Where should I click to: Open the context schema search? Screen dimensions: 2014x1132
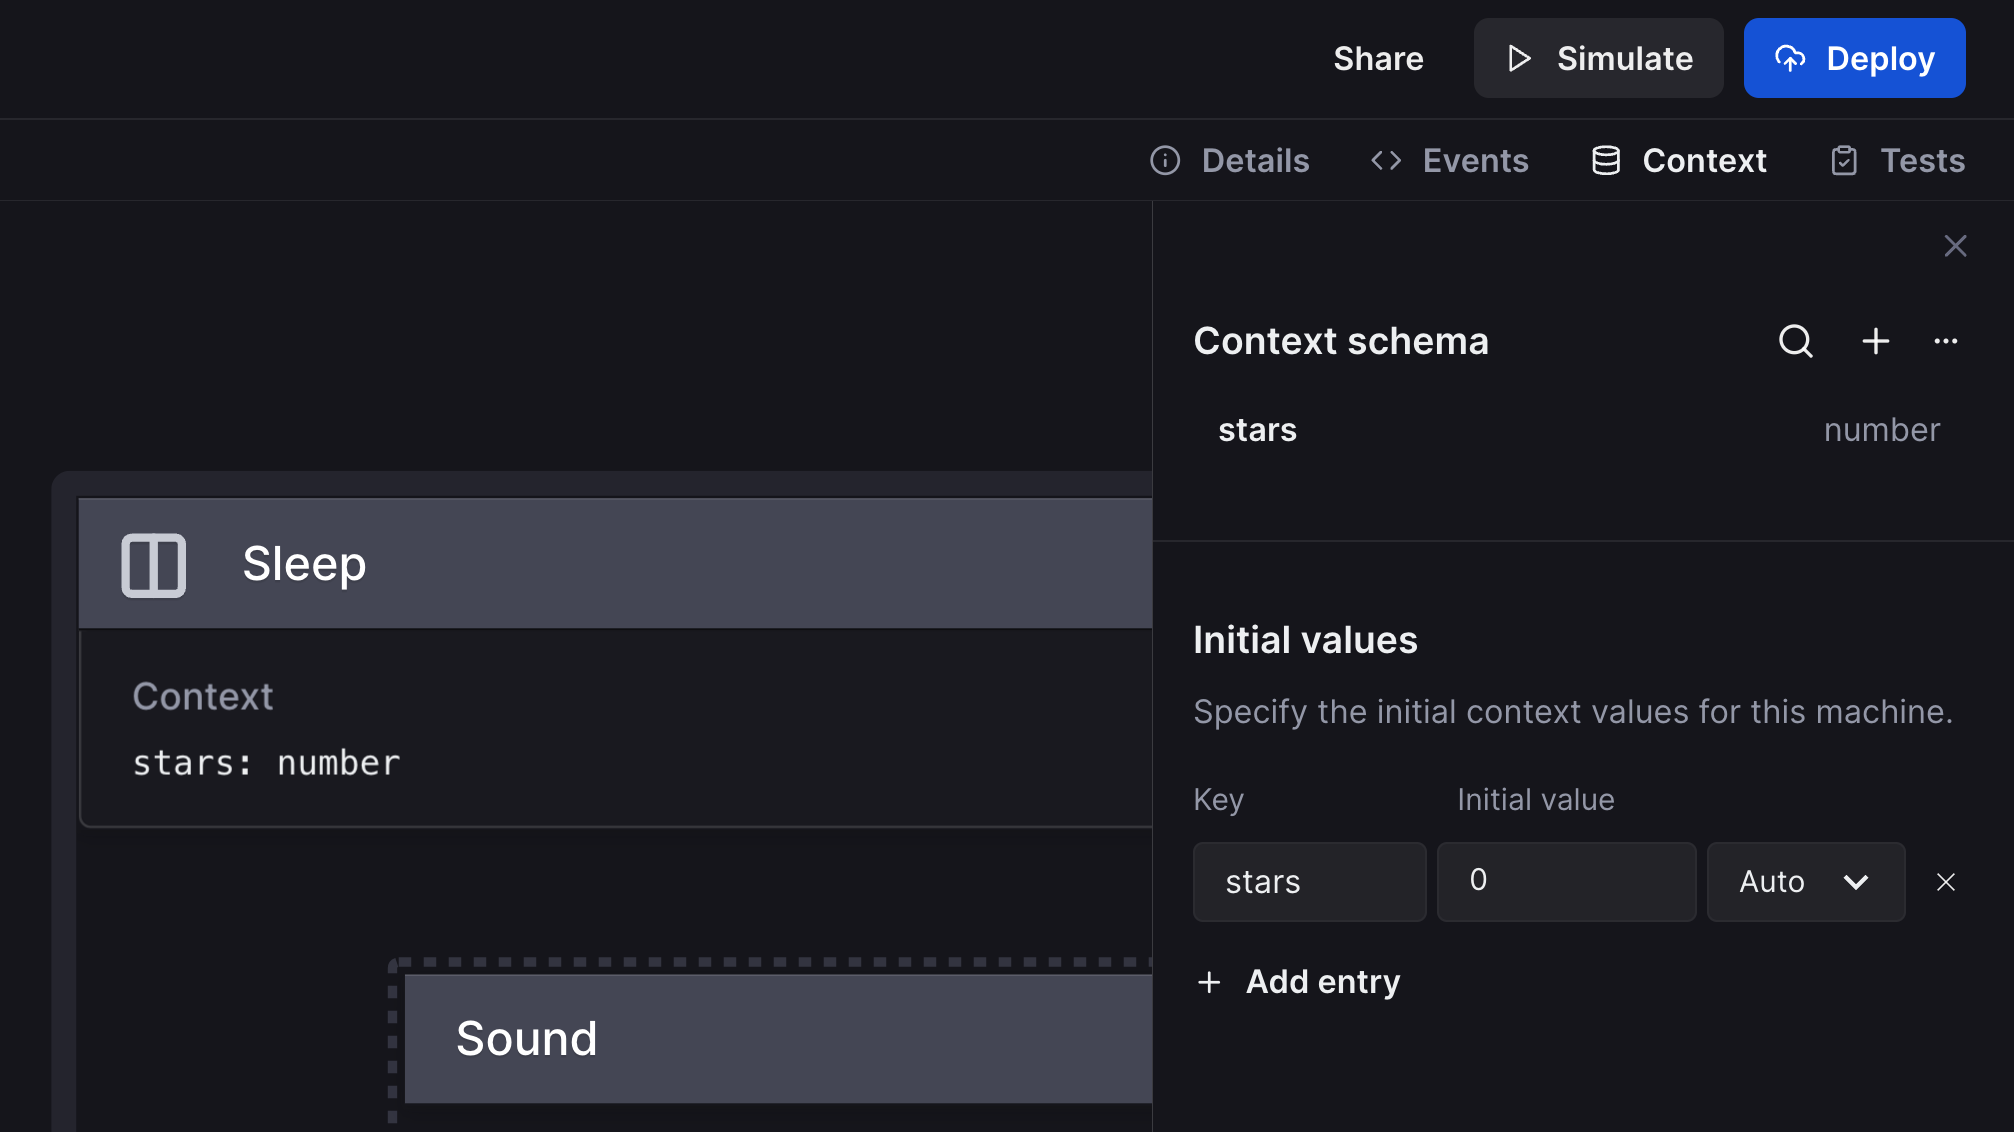[1796, 341]
